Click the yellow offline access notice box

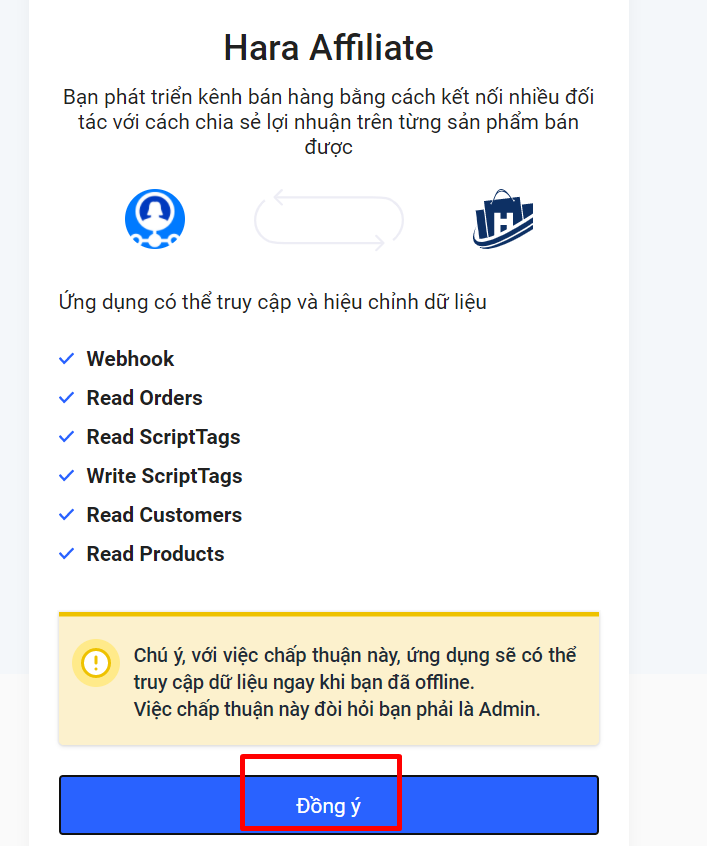[329, 679]
